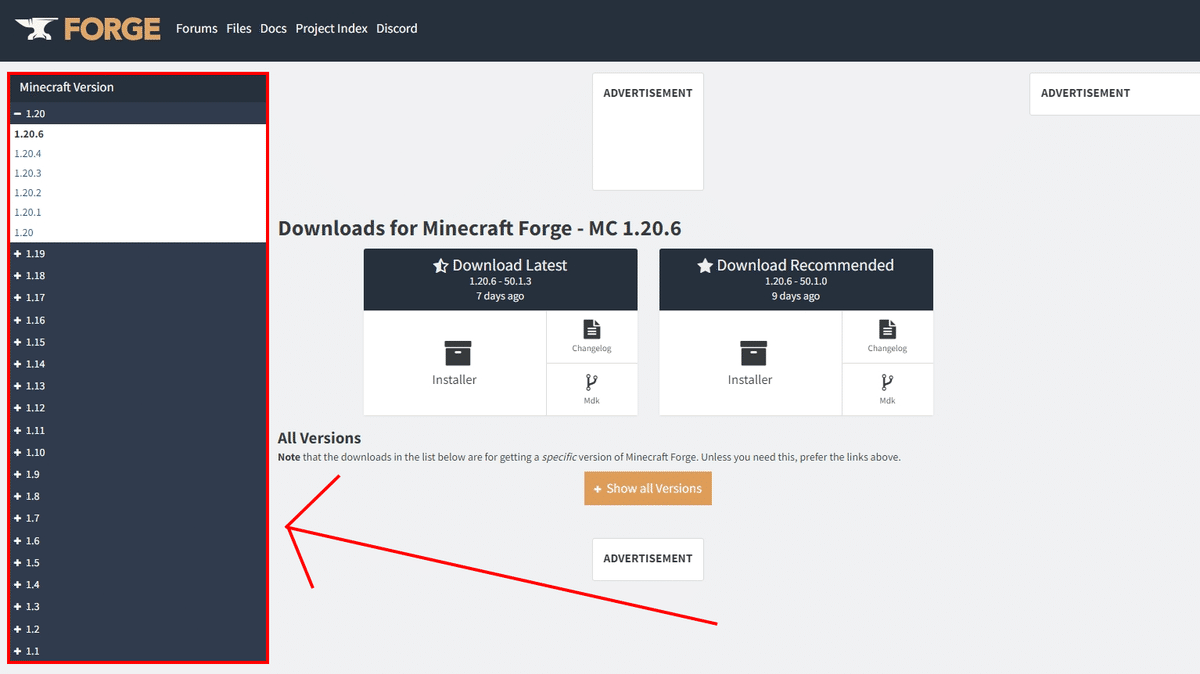
Task: Click the star icon beside Download Latest
Action: coord(440,266)
